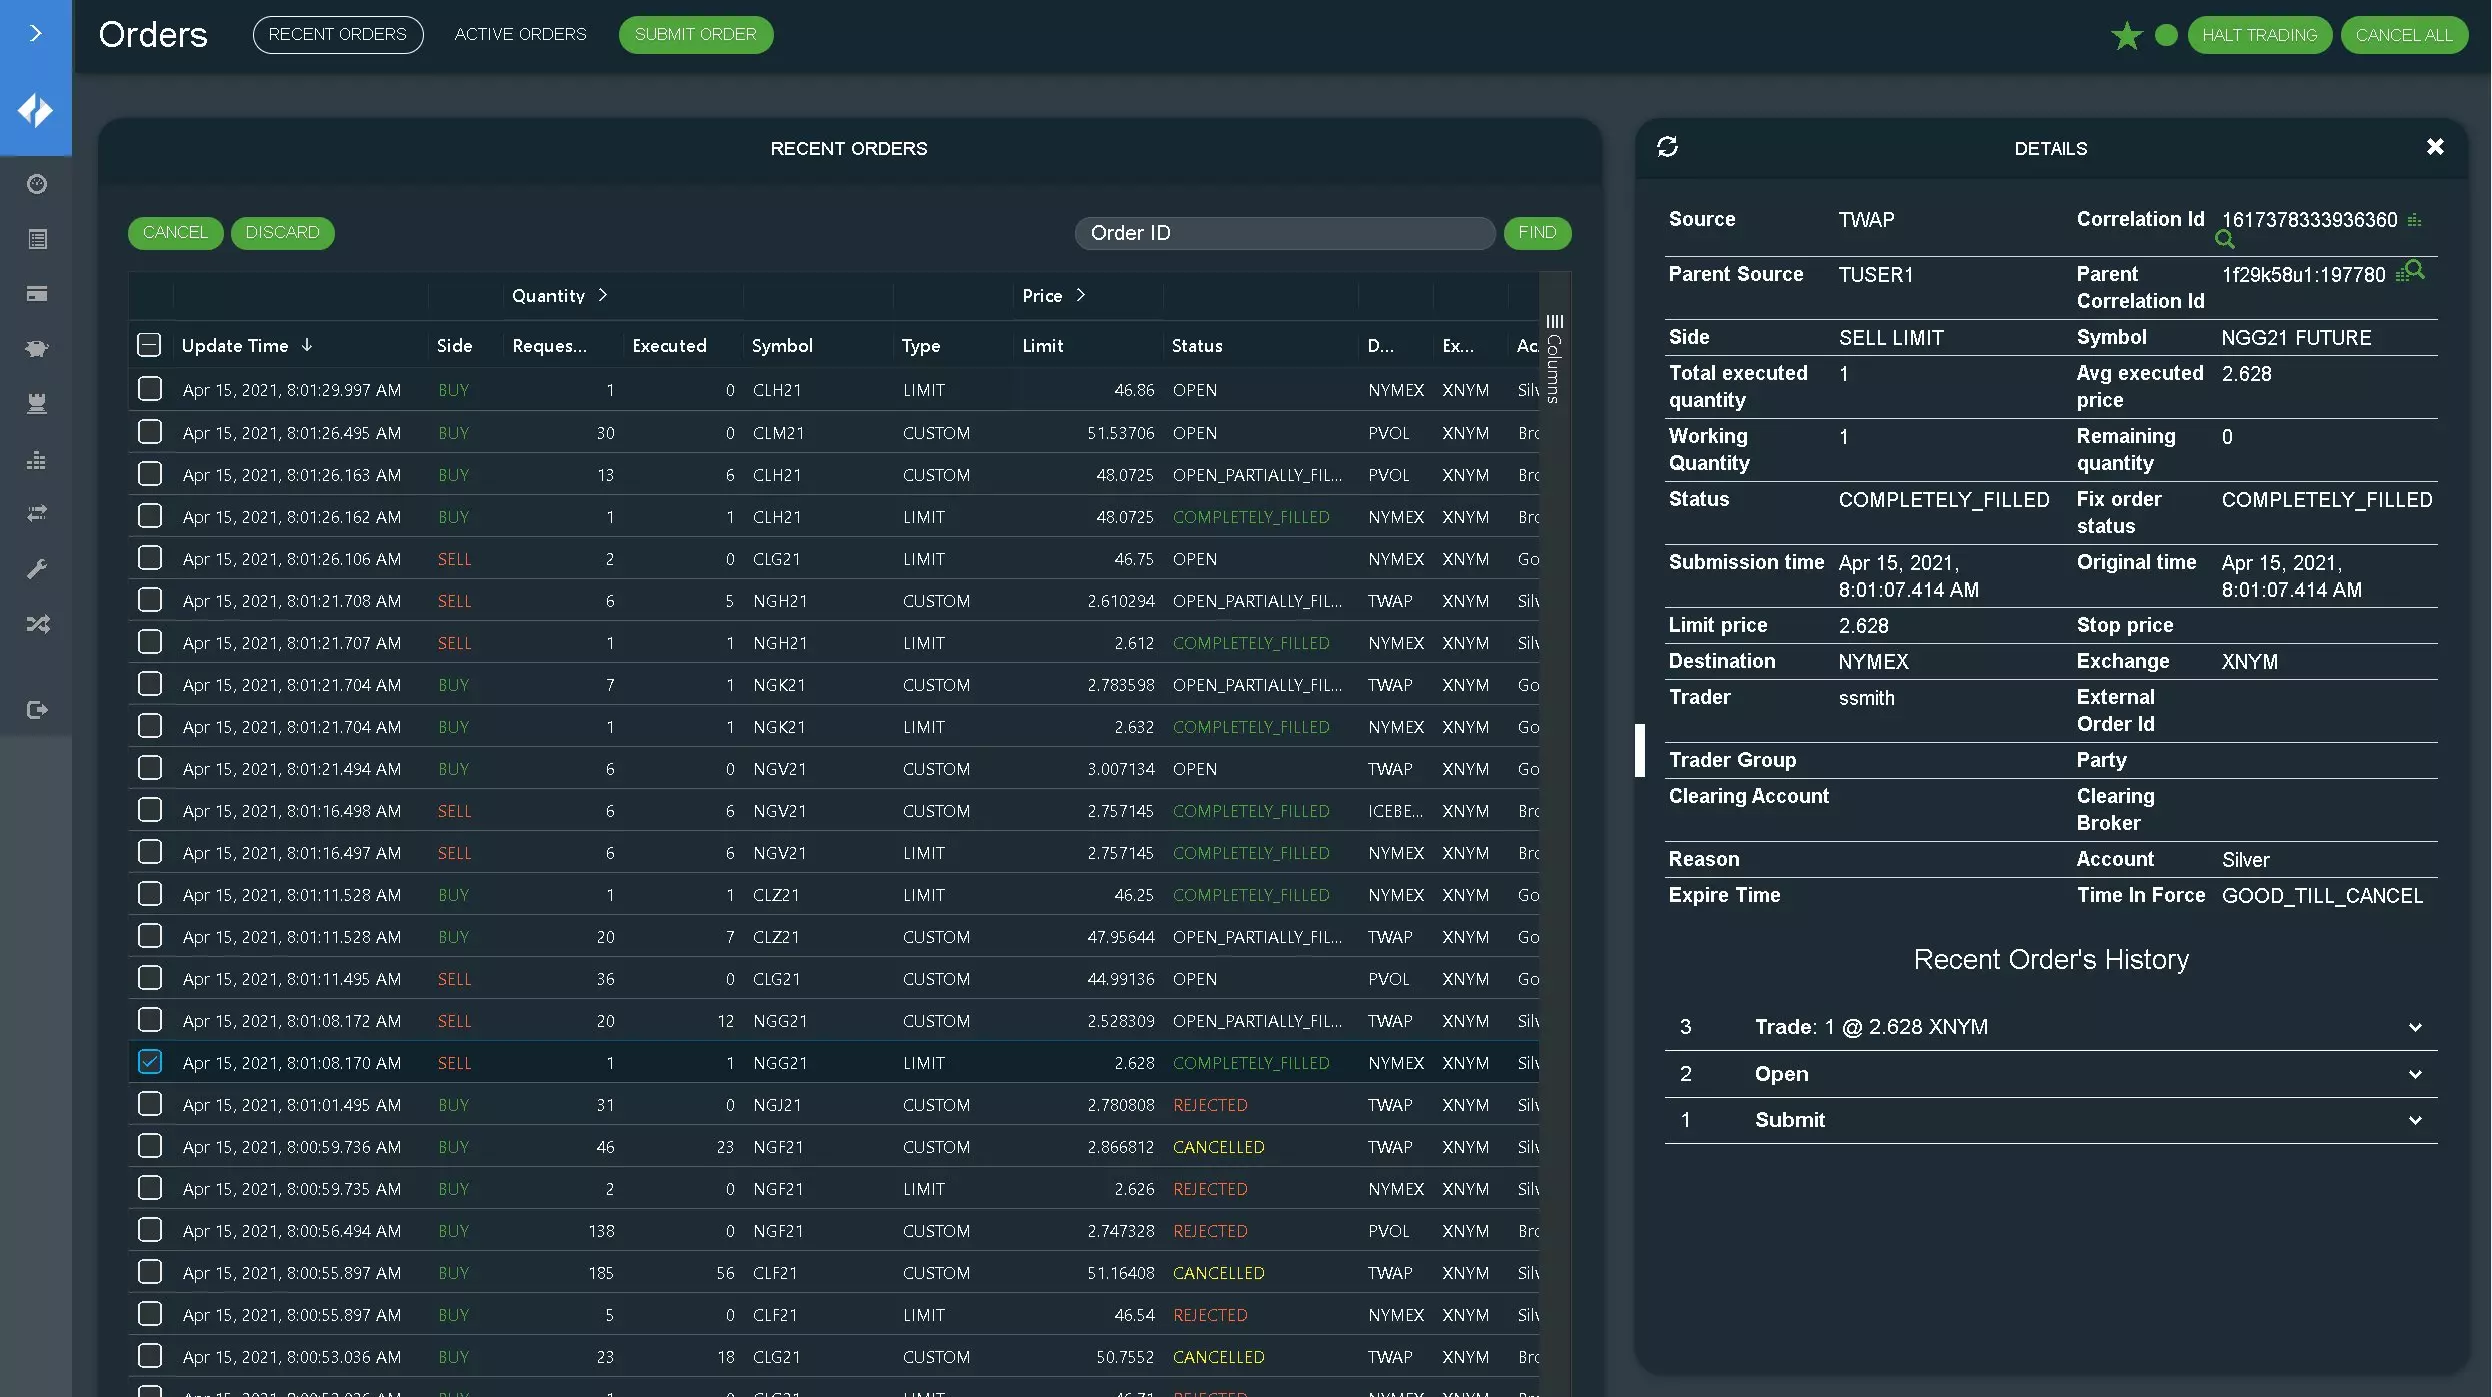Open the stacked bars icon in sidebar
The image size is (2492, 1397).
pyautogui.click(x=37, y=460)
